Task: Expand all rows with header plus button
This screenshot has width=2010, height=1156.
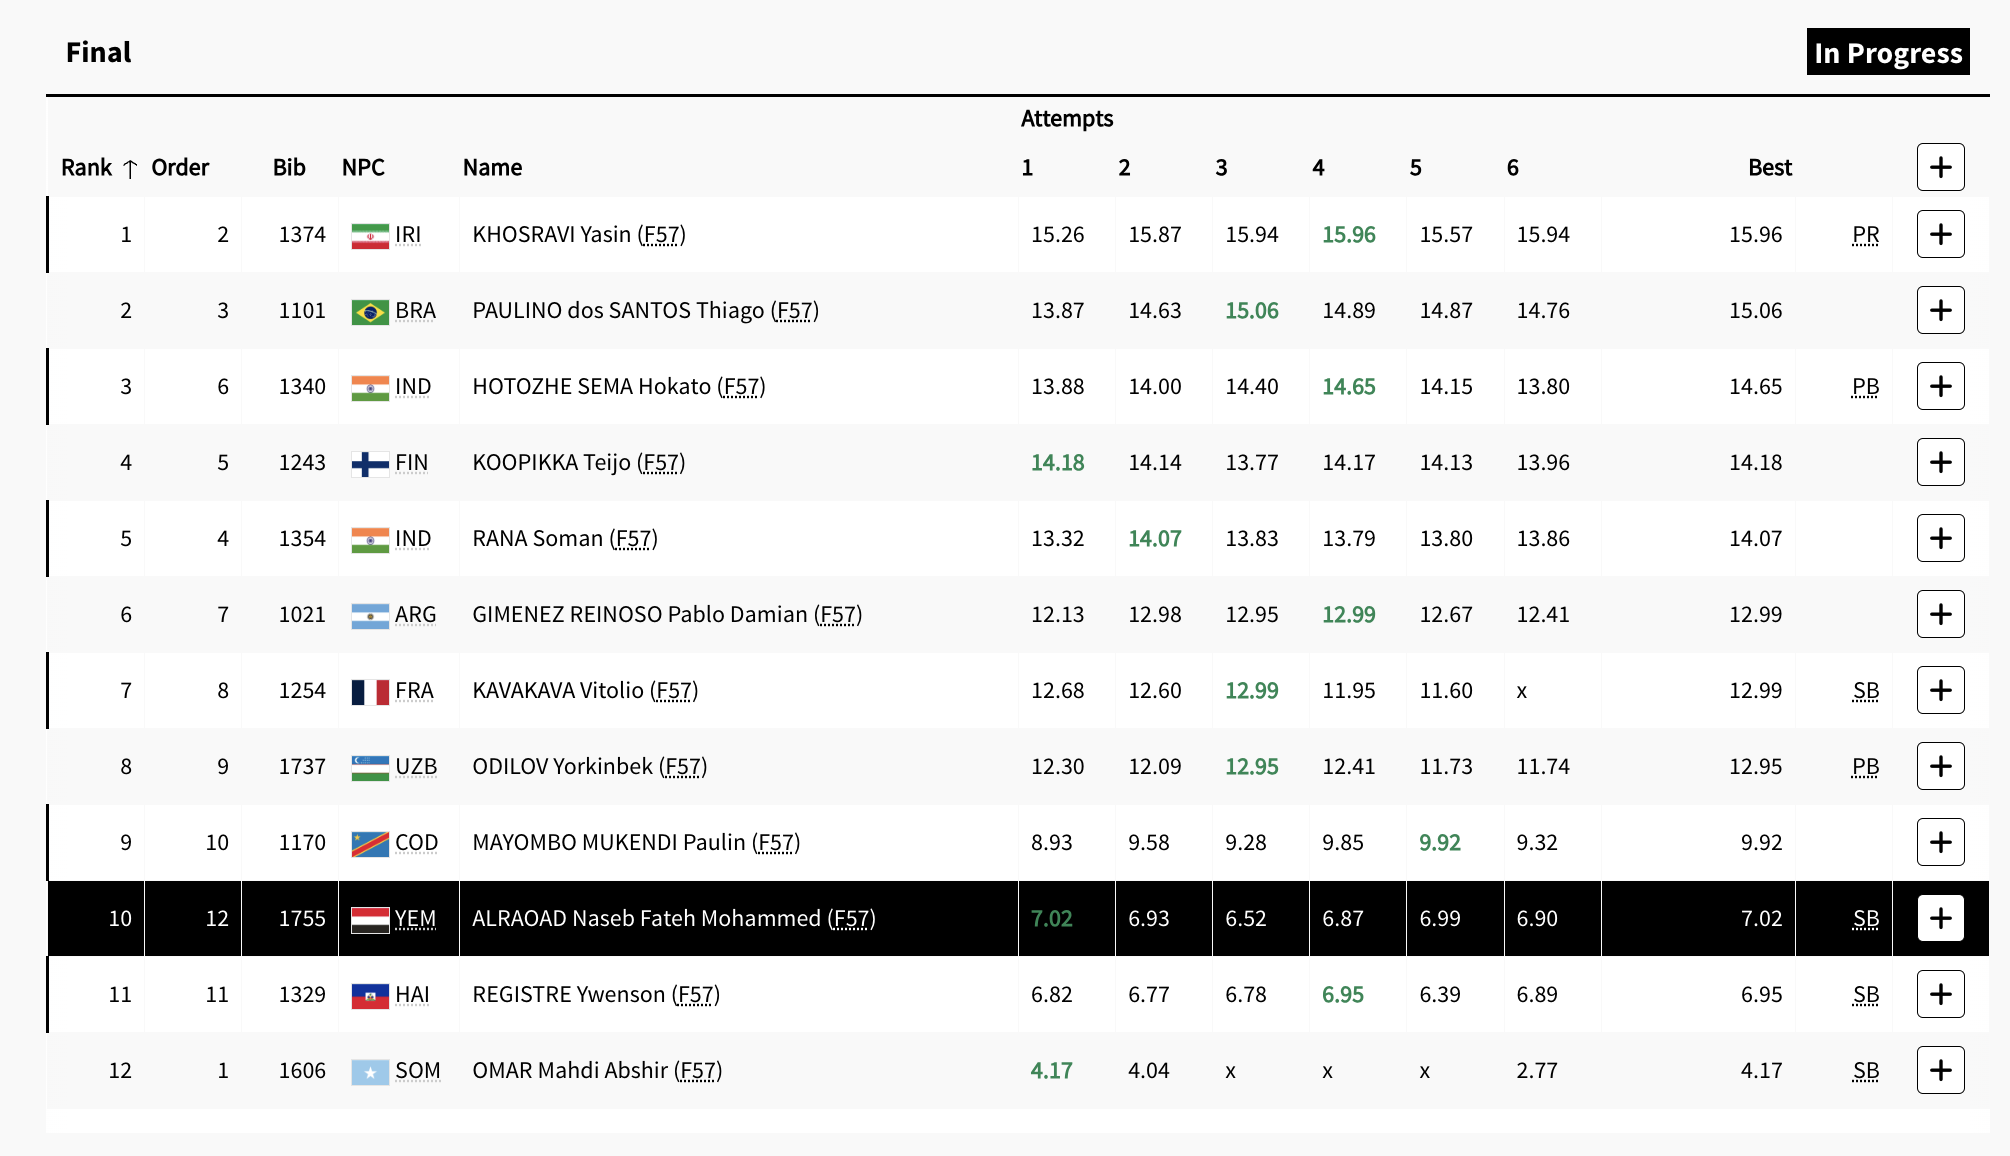Action: (x=1940, y=167)
